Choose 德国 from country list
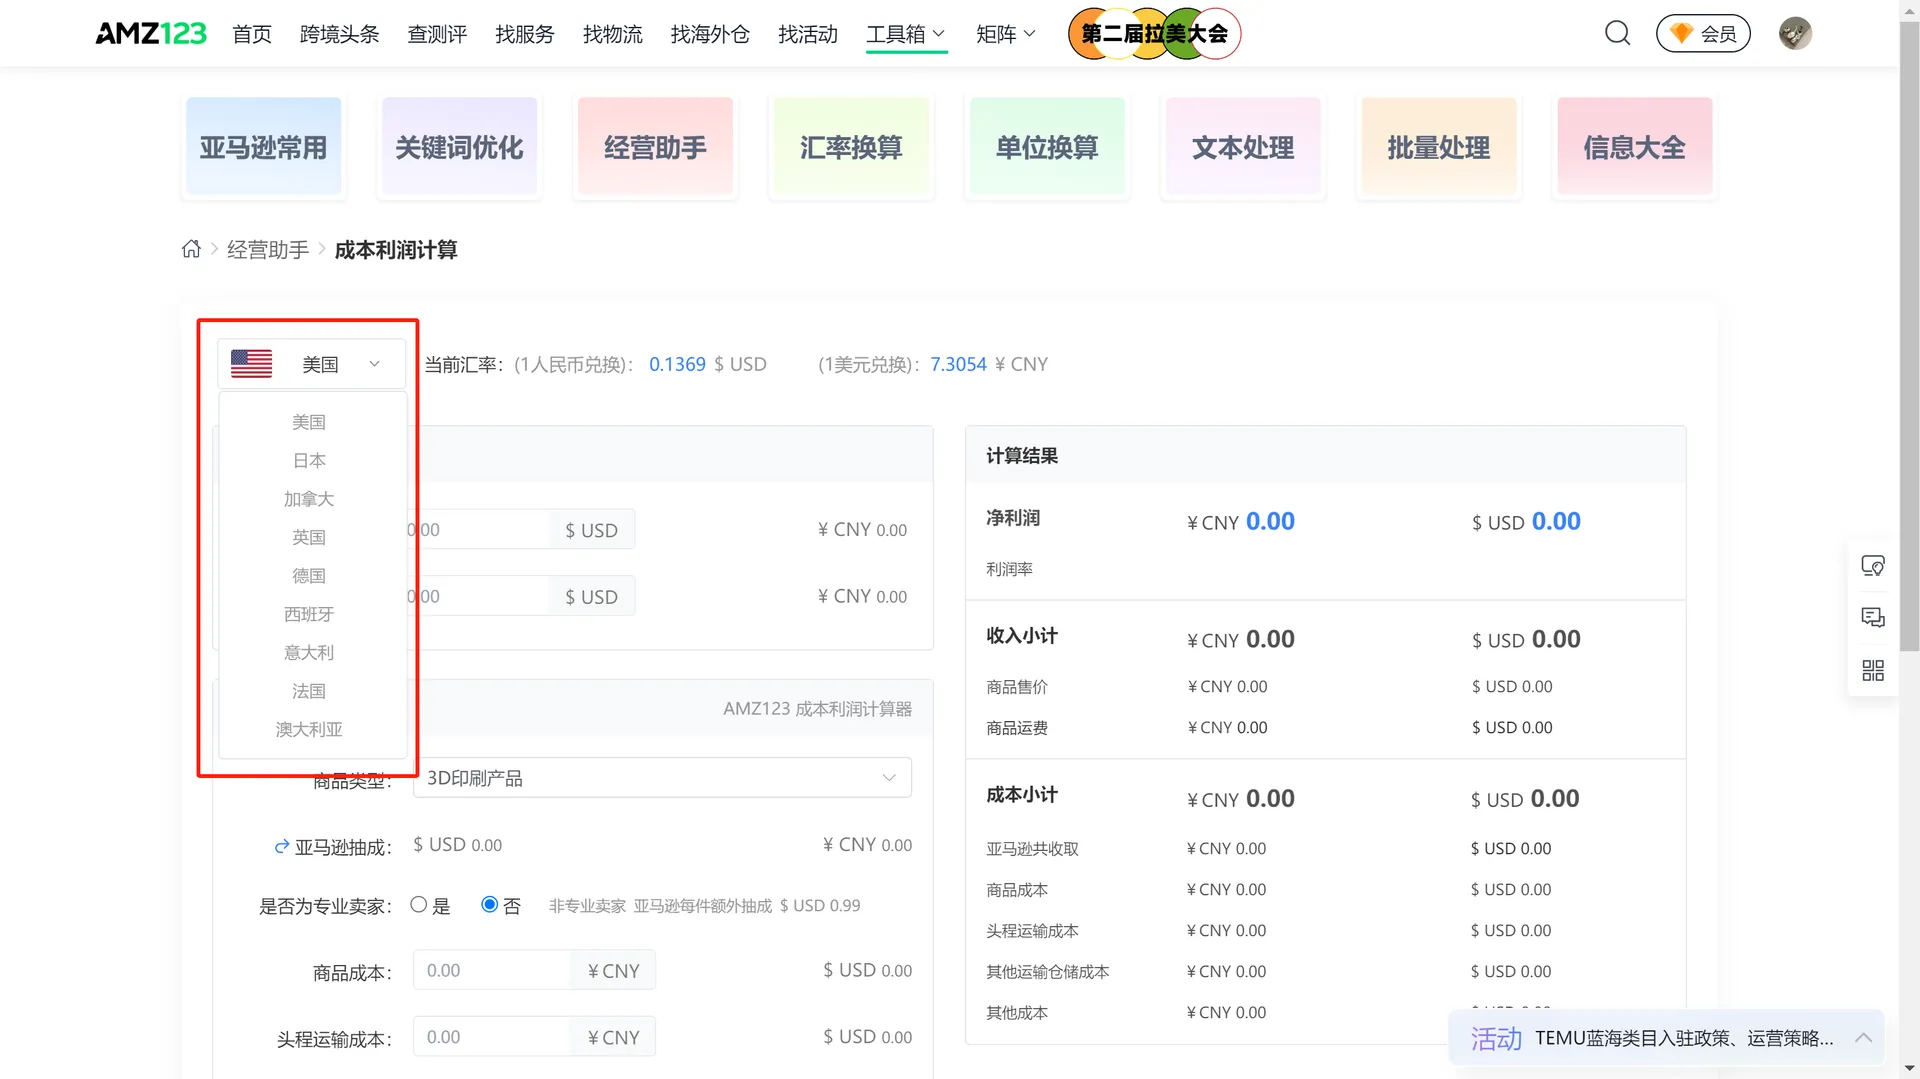Image resolution: width=1920 pixels, height=1079 pixels. (x=309, y=576)
